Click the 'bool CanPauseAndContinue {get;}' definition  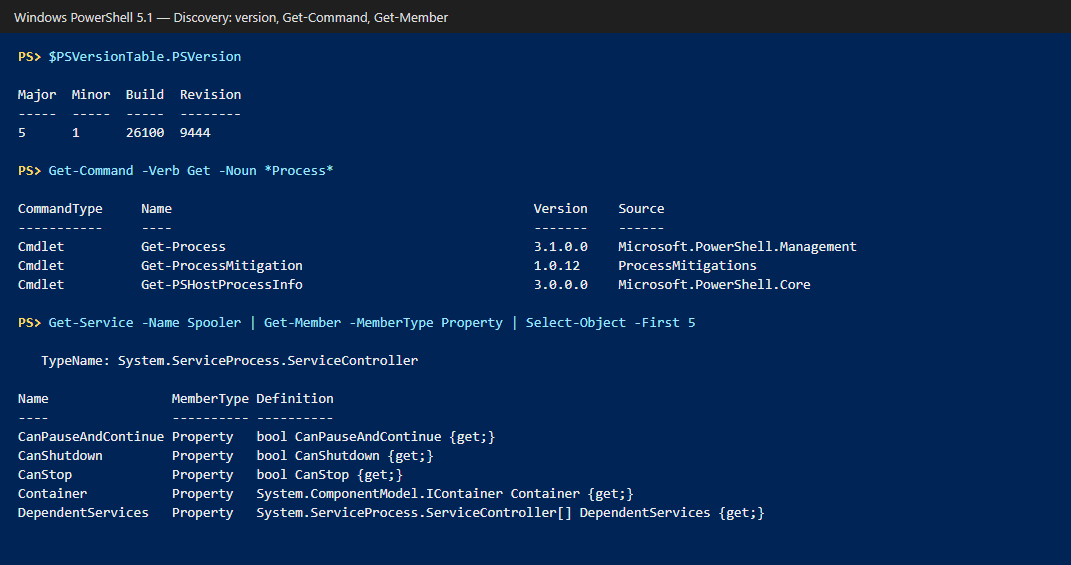[x=376, y=437]
